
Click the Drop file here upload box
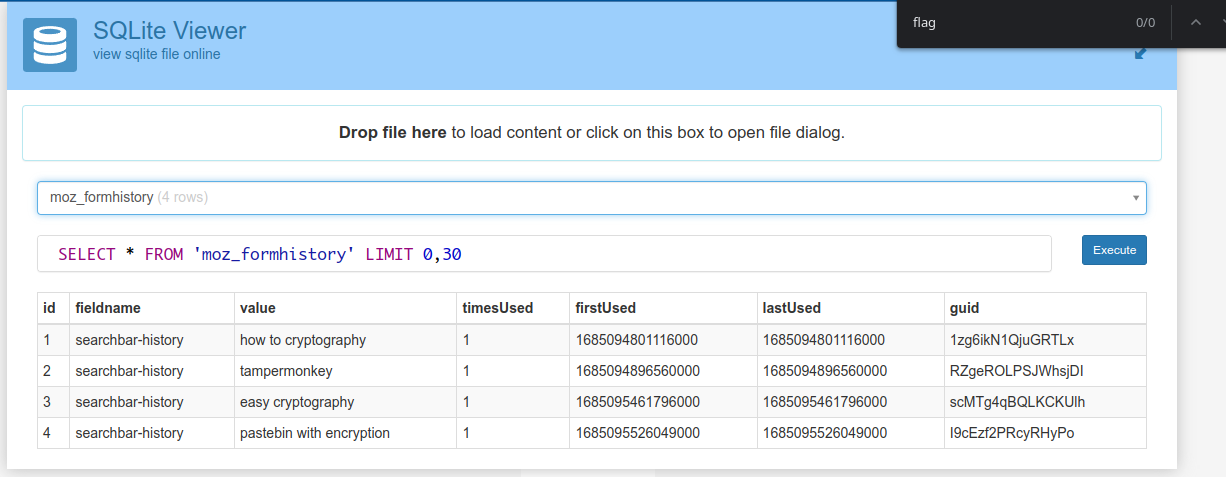click(x=591, y=133)
